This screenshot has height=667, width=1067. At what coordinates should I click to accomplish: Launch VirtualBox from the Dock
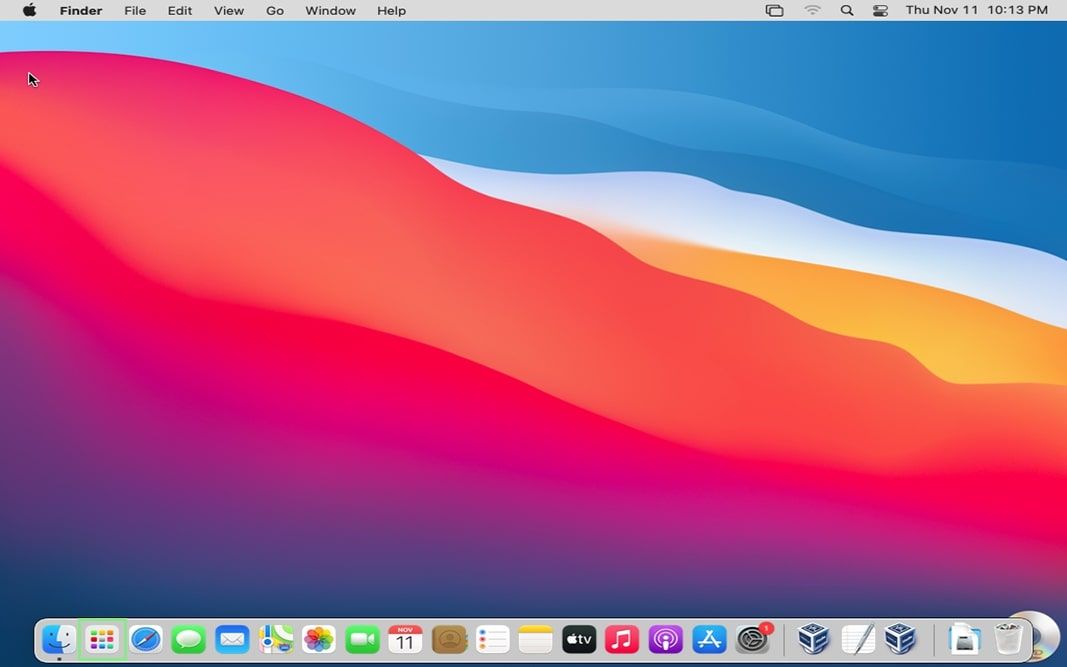[813, 639]
